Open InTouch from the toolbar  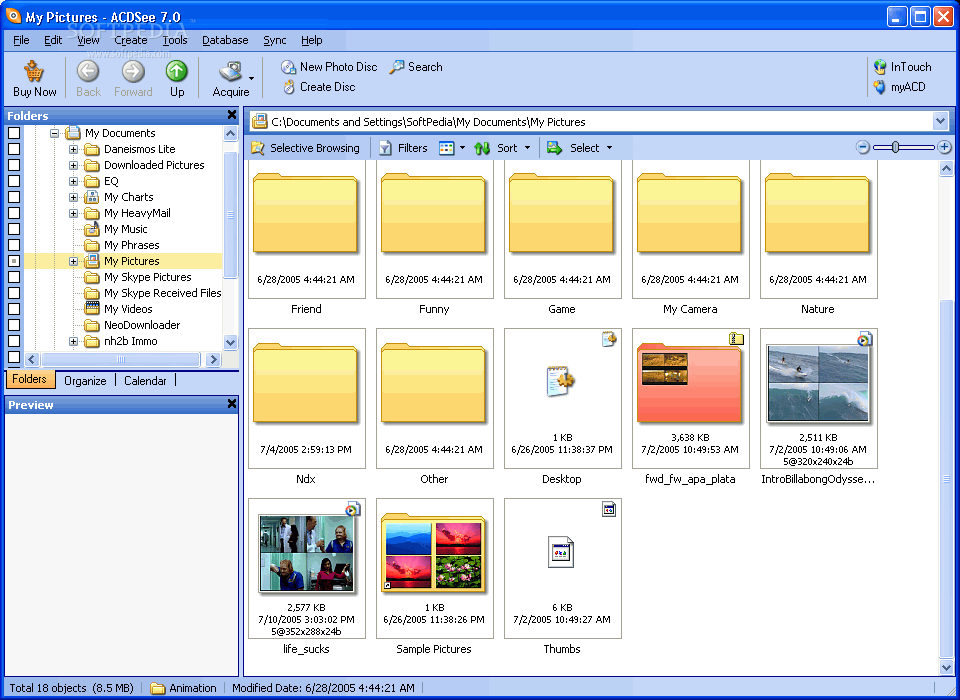coord(902,67)
